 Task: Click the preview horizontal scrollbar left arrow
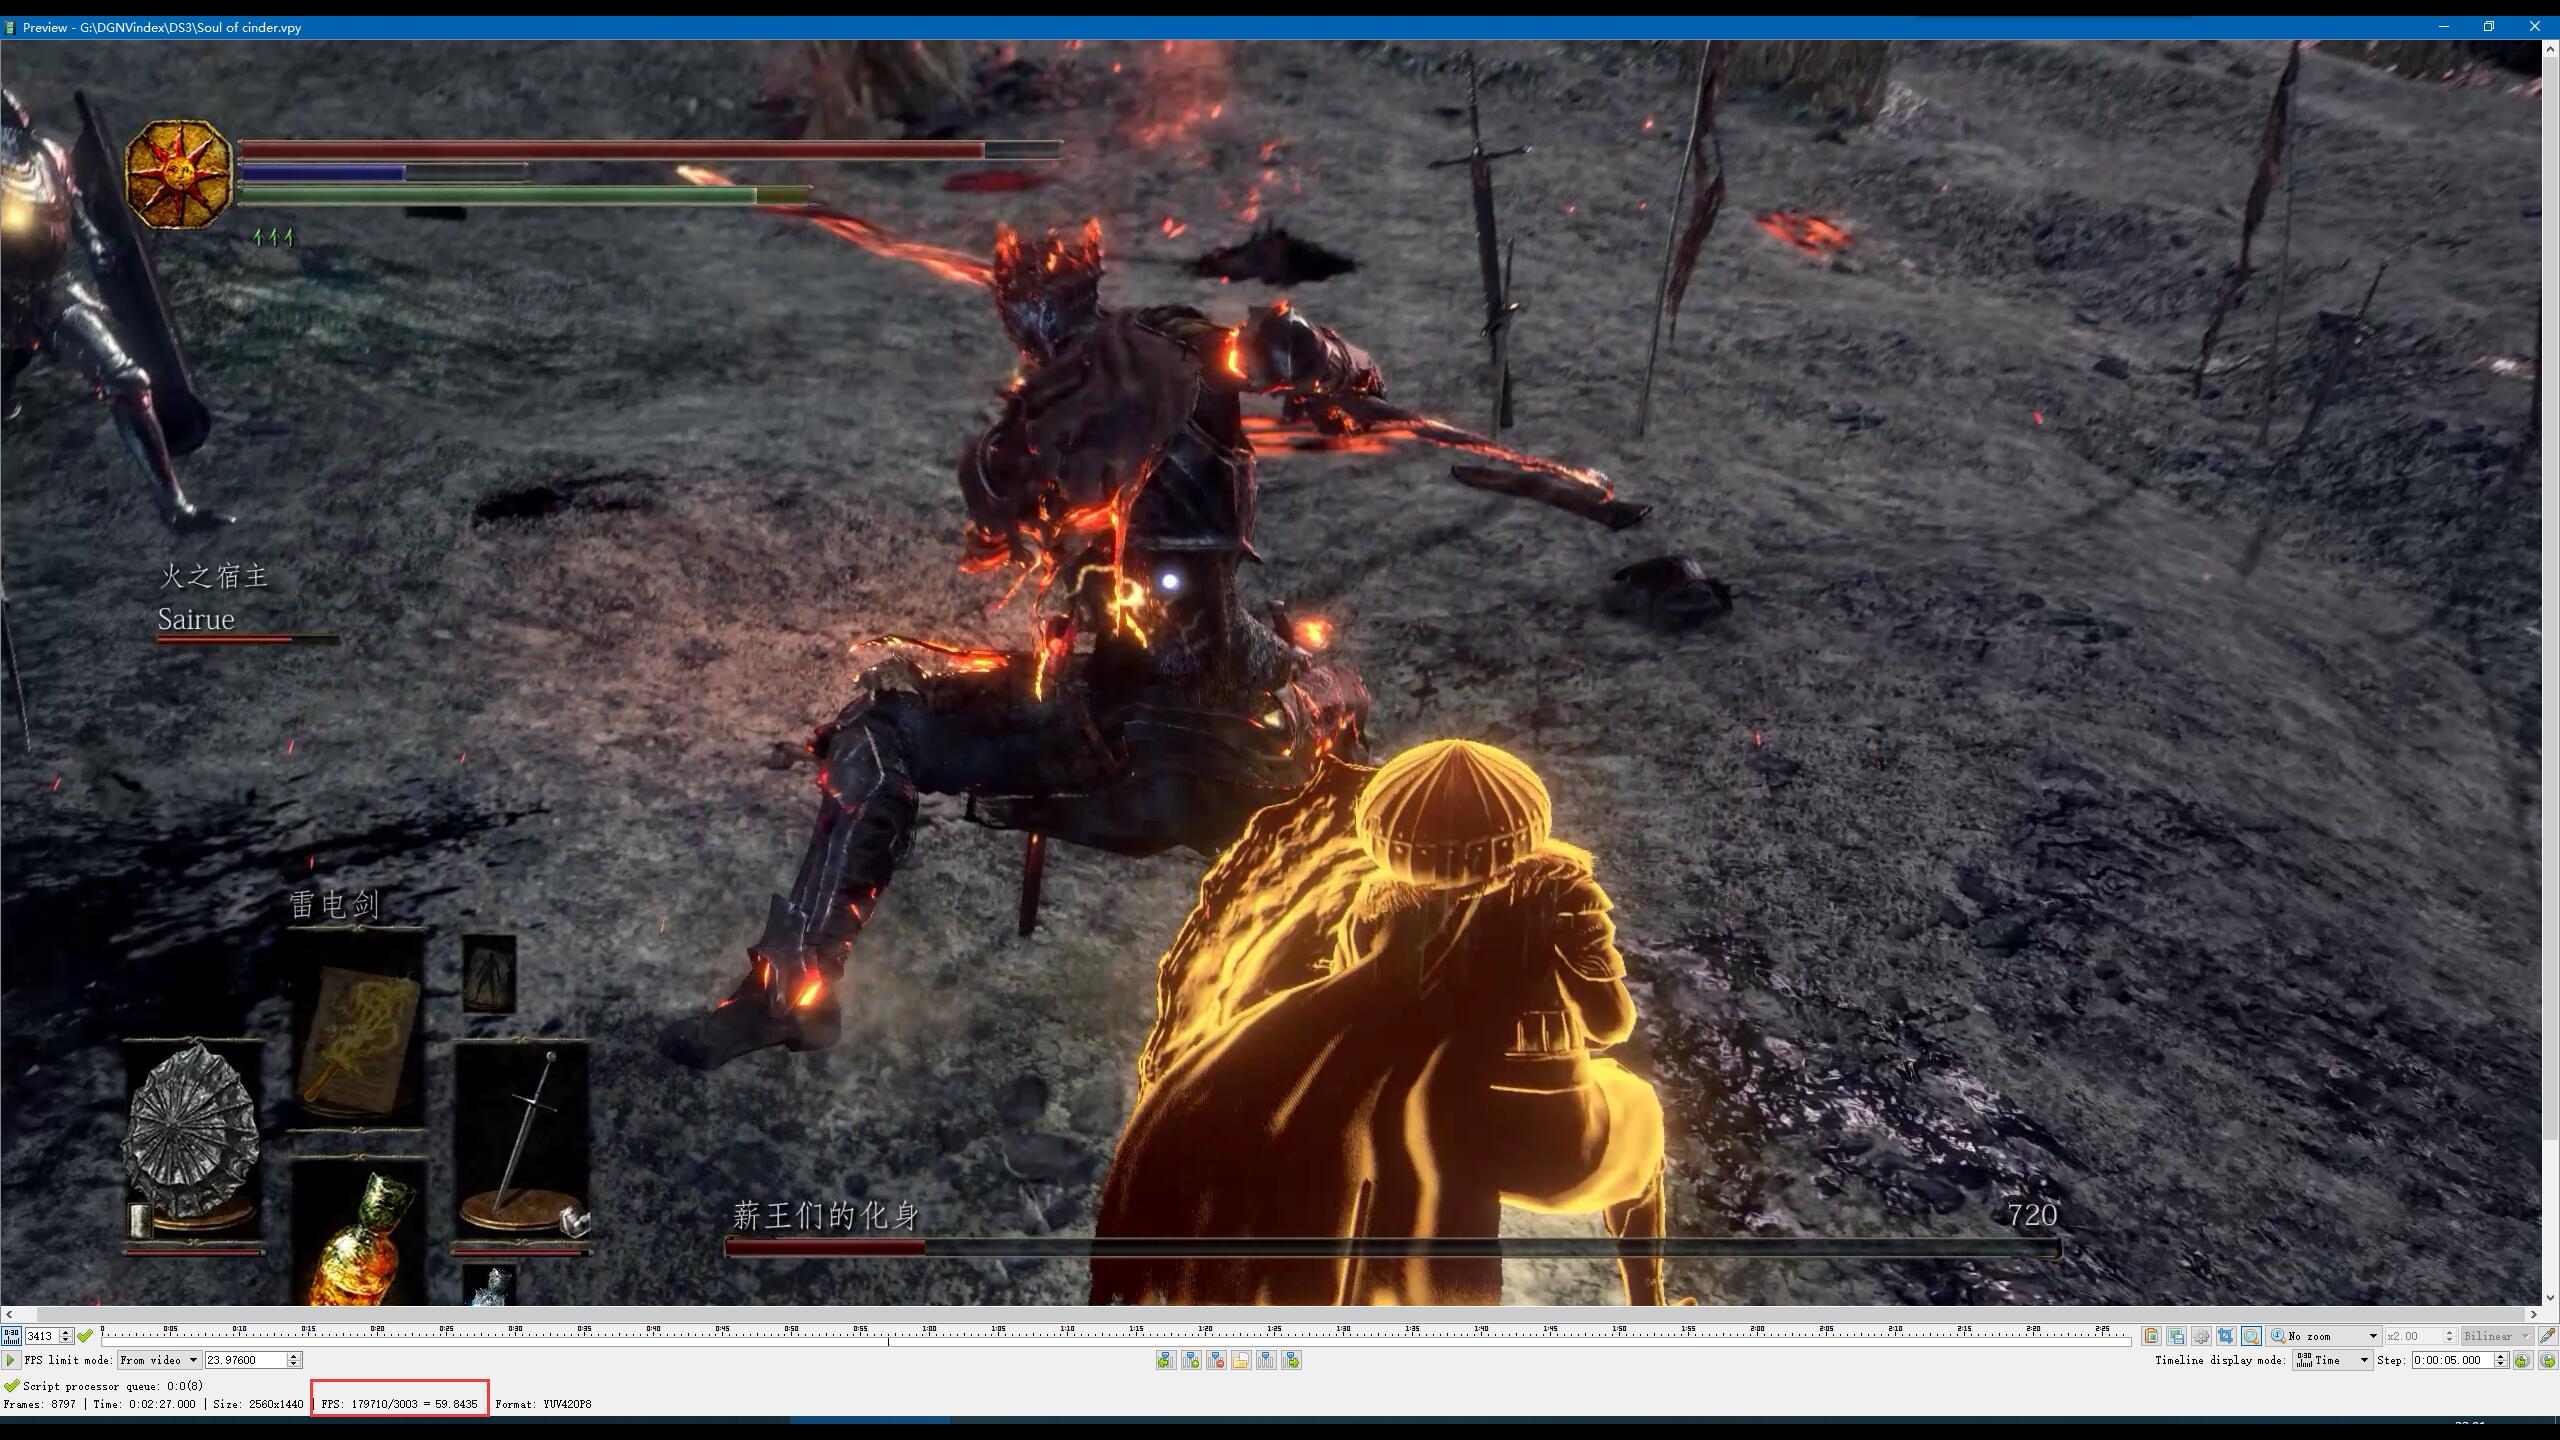click(8, 1314)
